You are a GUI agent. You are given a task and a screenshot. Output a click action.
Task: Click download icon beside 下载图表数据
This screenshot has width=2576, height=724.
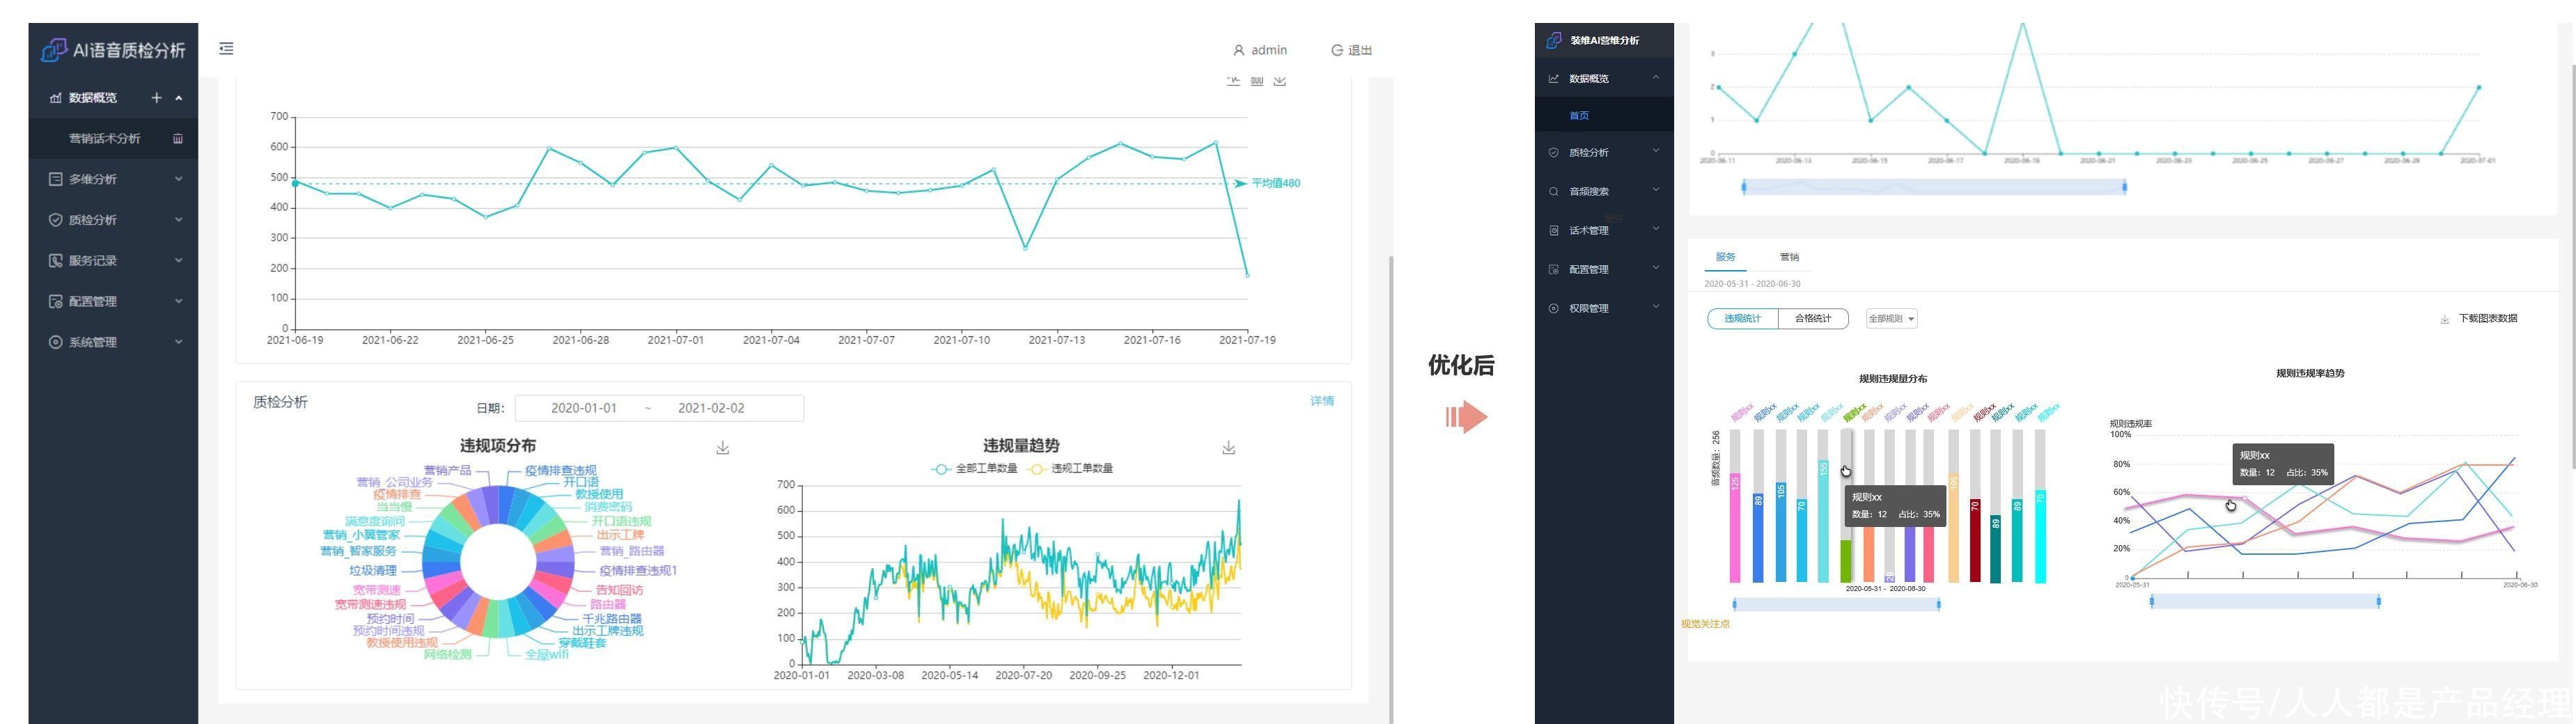[x=2445, y=319]
